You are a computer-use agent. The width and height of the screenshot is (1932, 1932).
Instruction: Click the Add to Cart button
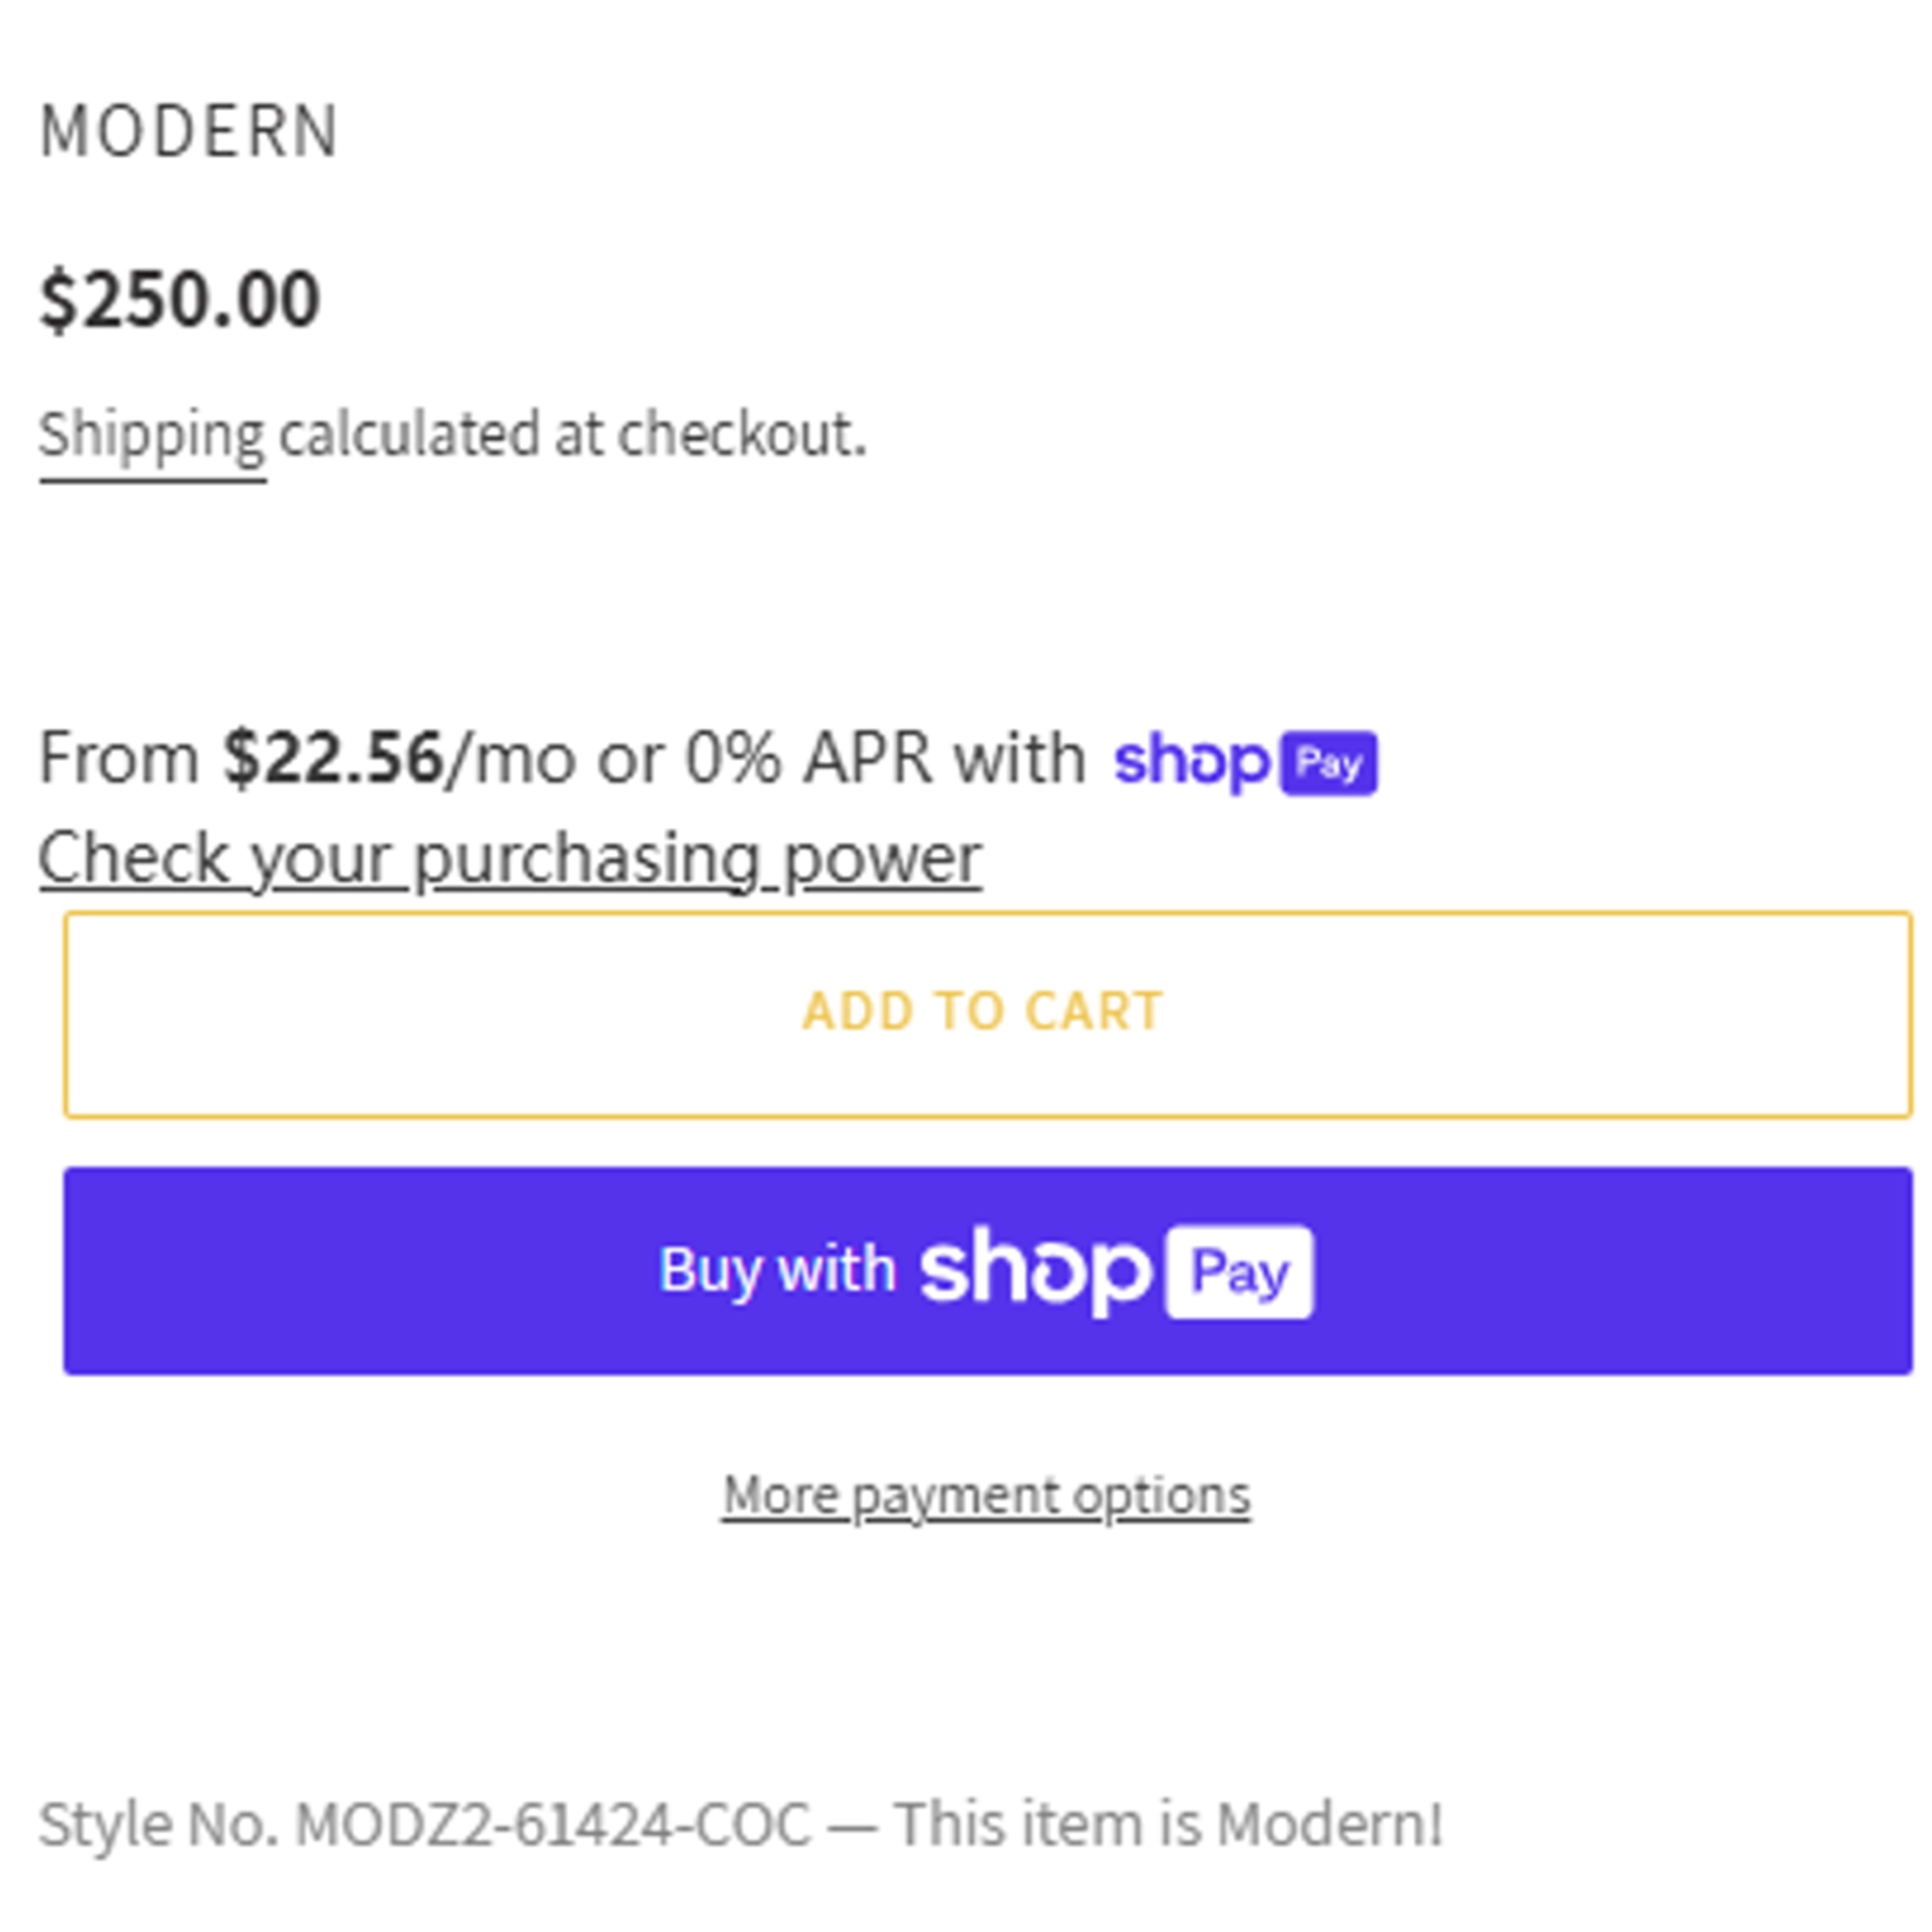[x=988, y=1014]
